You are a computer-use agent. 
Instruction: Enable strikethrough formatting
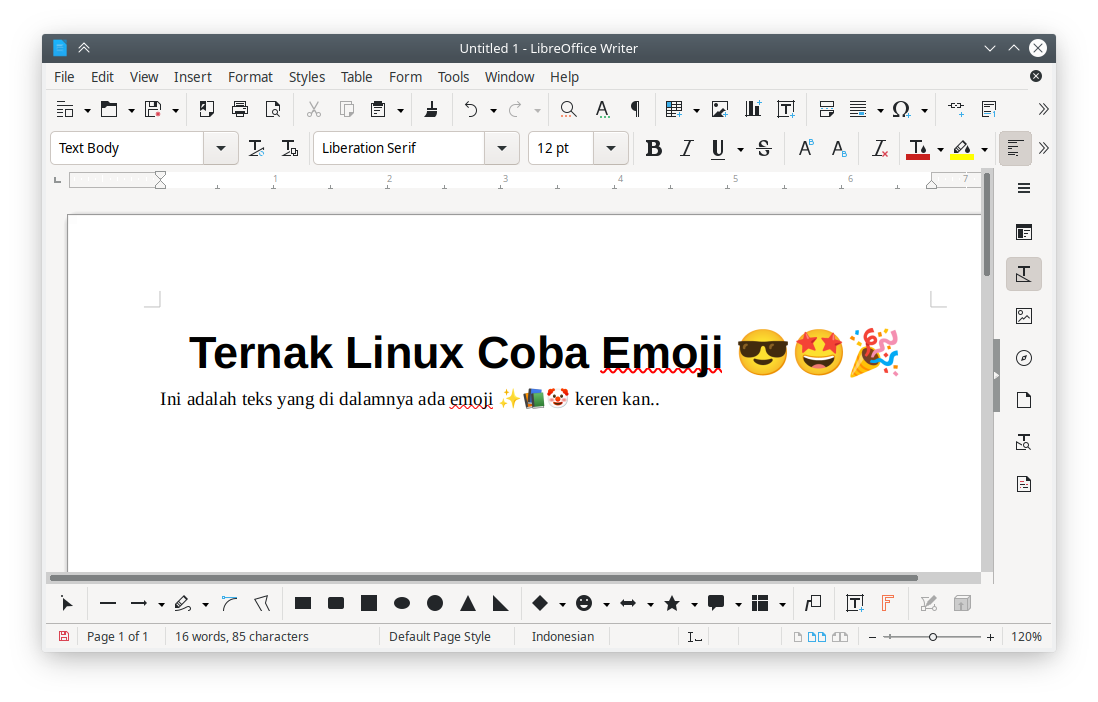pyautogui.click(x=763, y=148)
